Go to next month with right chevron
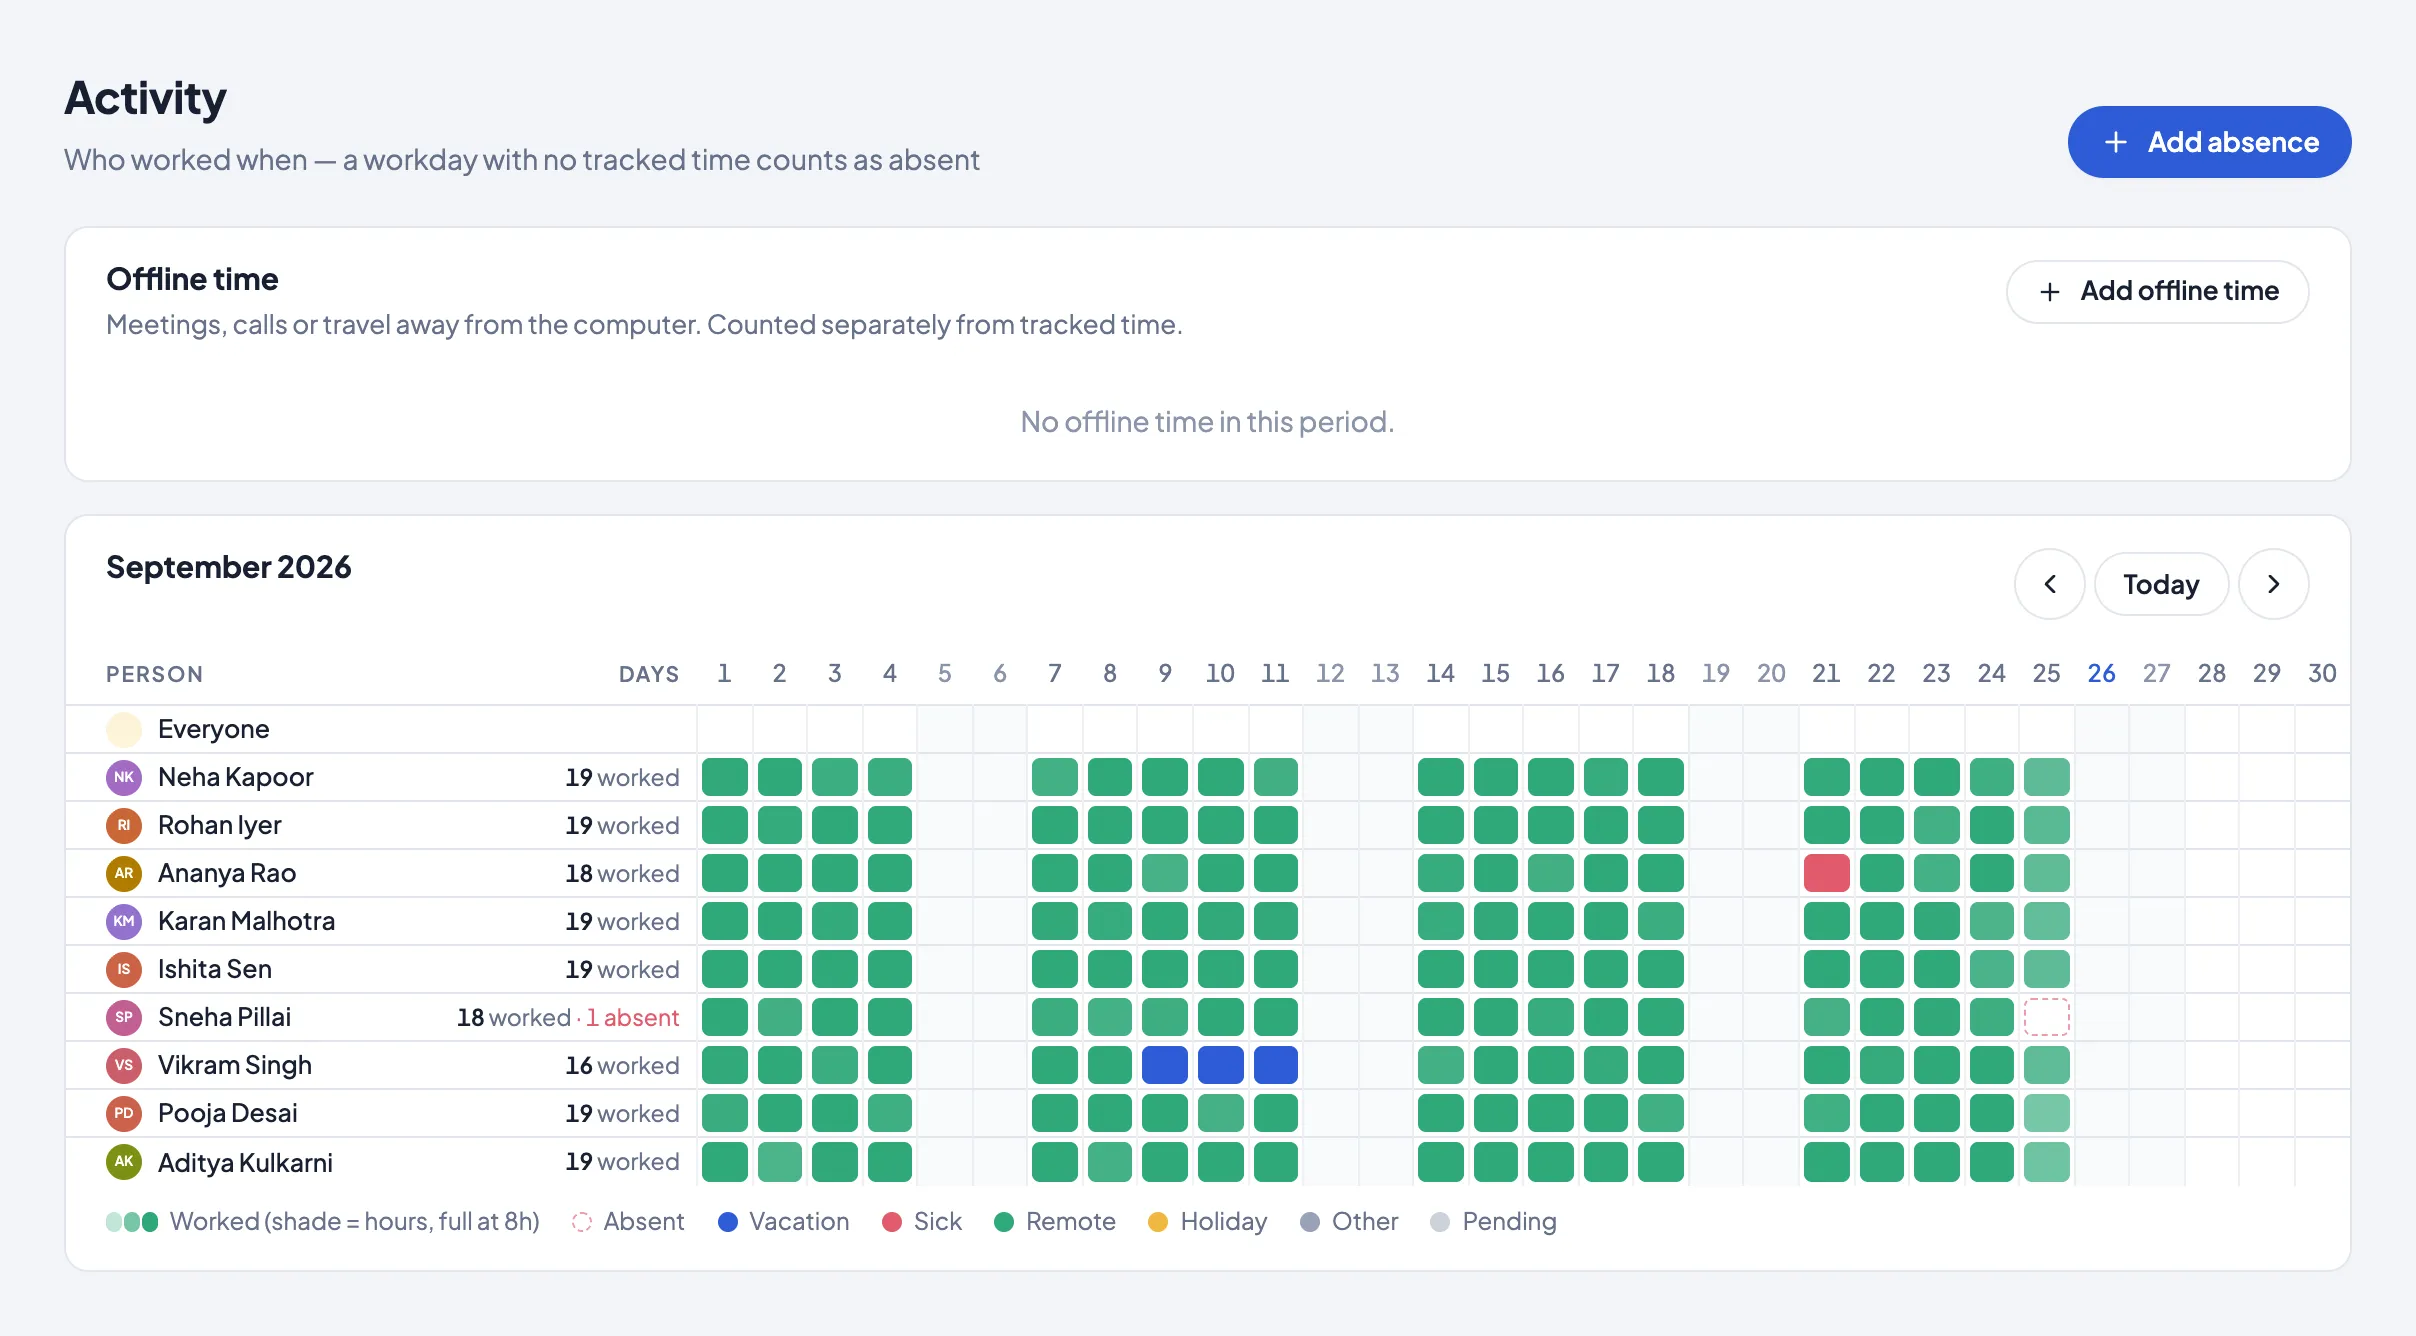Screen dimensions: 2416x1336 click(2273, 584)
